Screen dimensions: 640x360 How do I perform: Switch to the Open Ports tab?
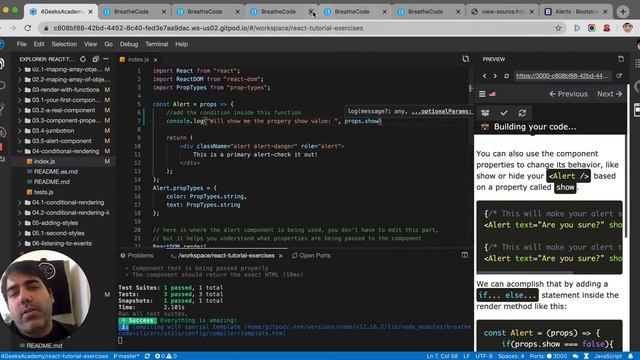[311, 256]
